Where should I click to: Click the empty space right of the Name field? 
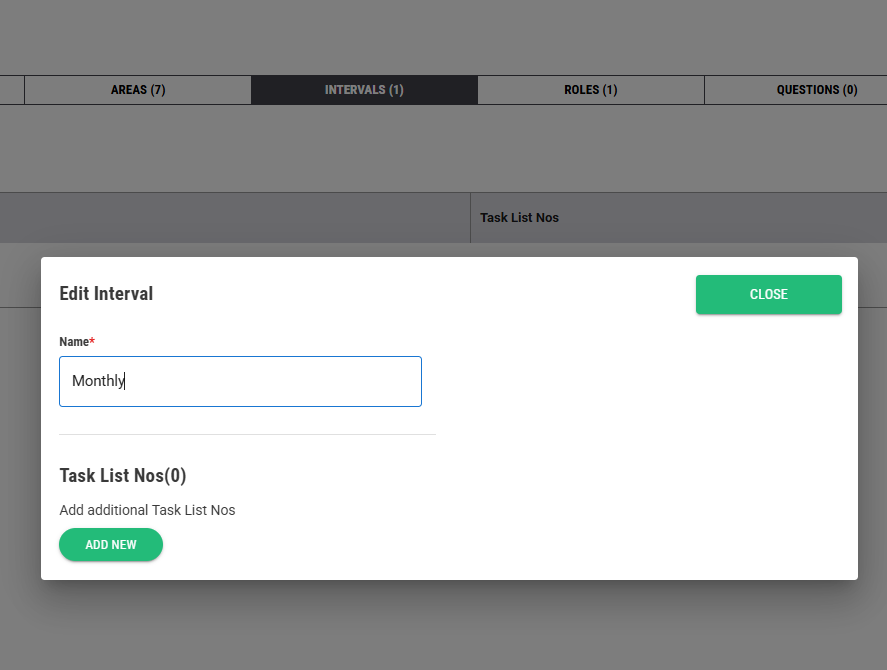[640, 381]
